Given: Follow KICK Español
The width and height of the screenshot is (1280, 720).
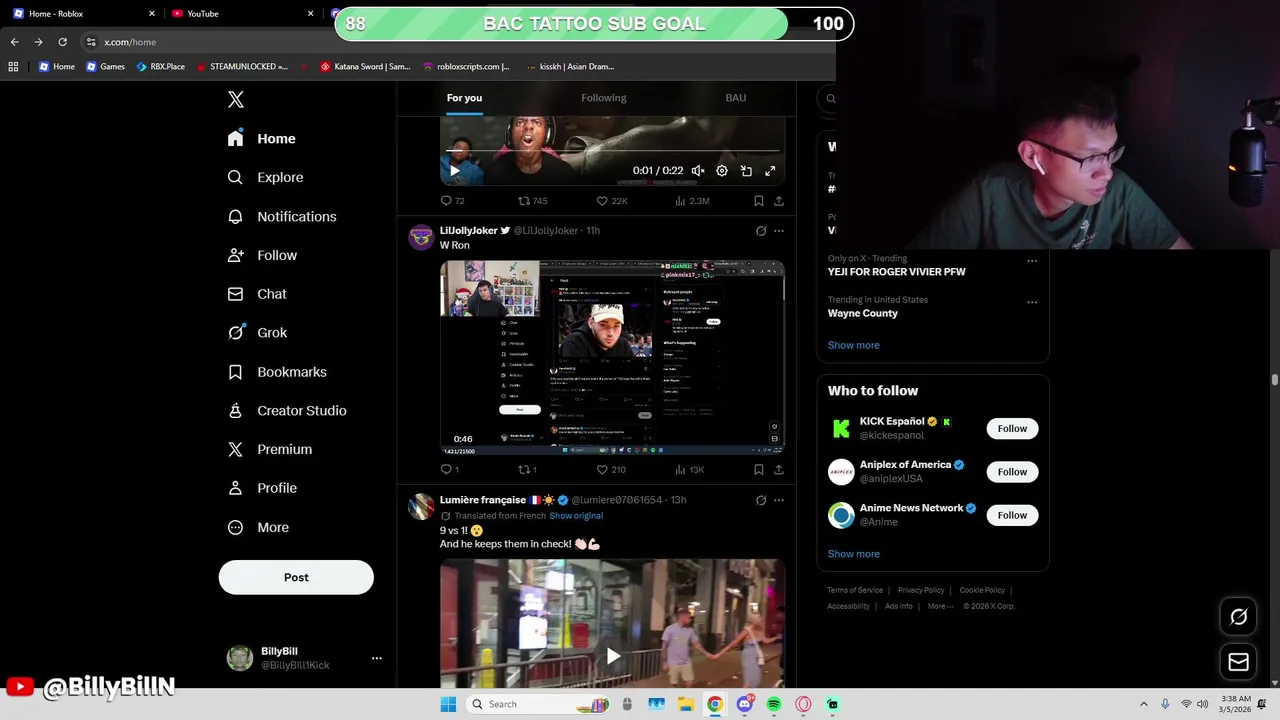Looking at the screenshot, I should [1012, 429].
